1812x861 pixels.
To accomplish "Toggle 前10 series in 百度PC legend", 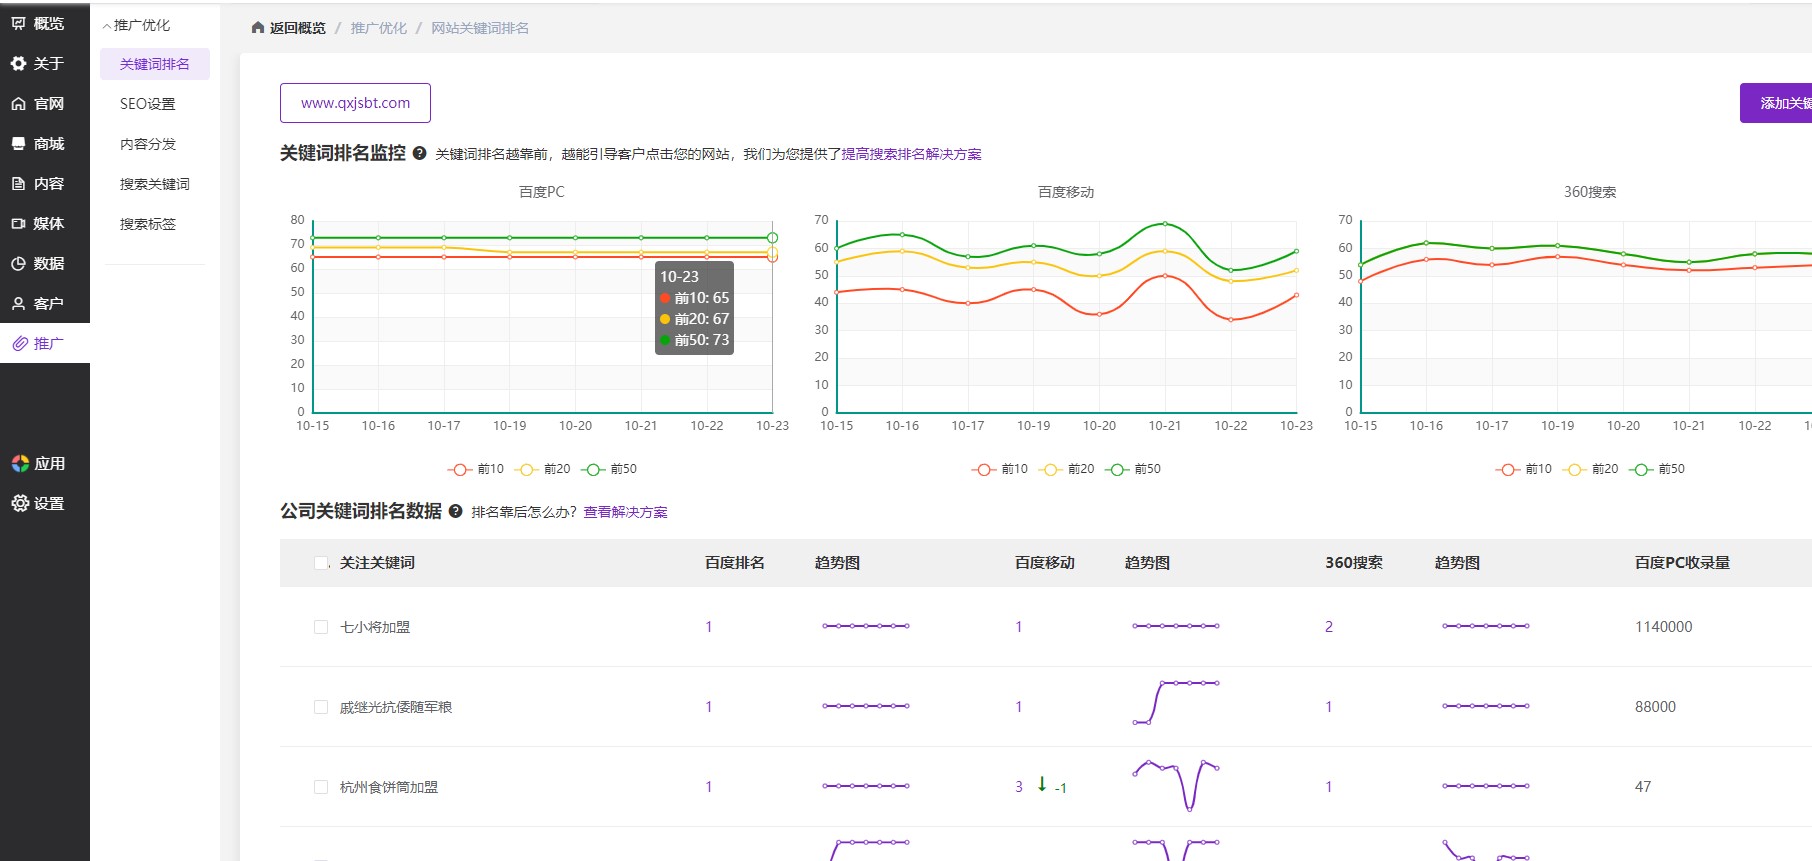I will [476, 469].
